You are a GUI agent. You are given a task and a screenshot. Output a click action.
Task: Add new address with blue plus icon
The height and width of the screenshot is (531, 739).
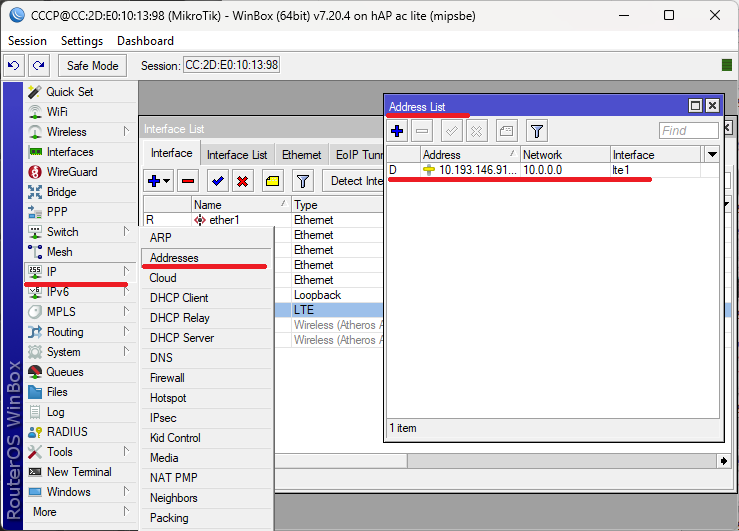point(397,131)
